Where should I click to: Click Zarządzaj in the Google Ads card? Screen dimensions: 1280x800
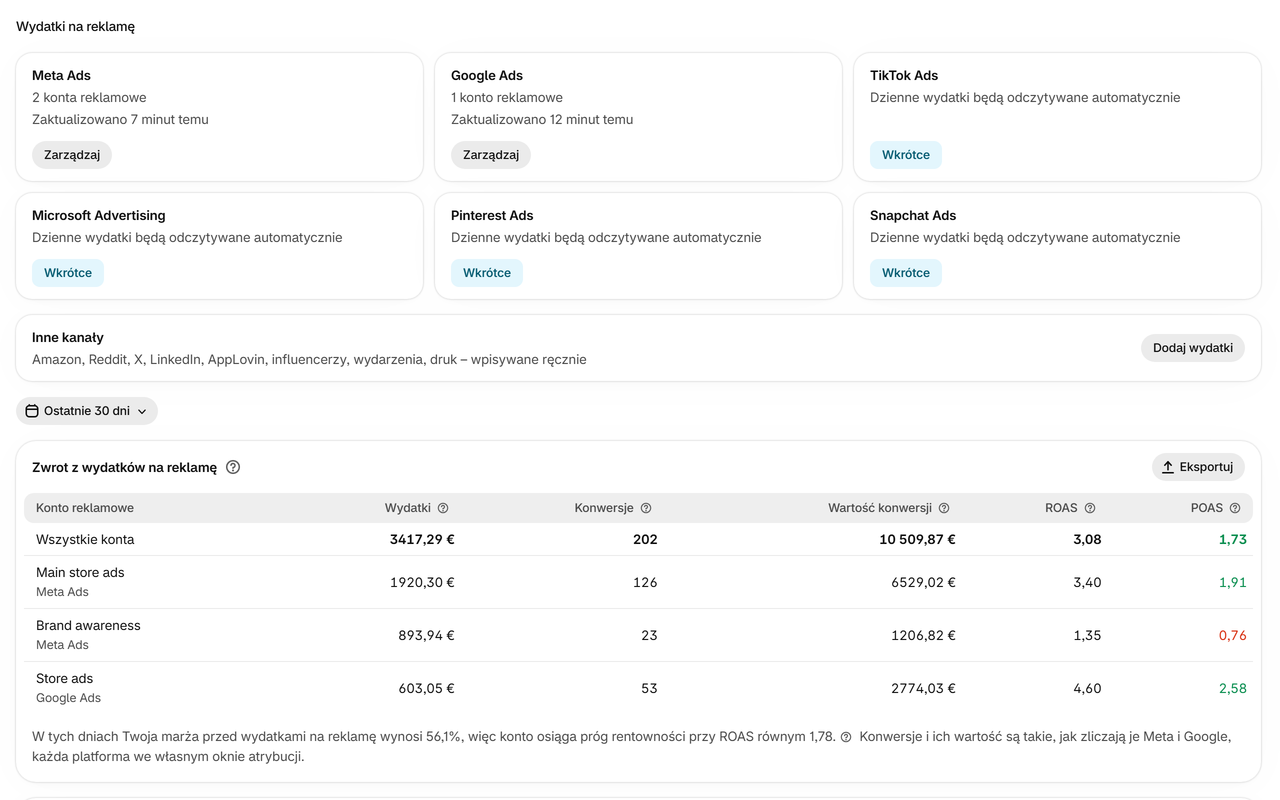tap(491, 155)
